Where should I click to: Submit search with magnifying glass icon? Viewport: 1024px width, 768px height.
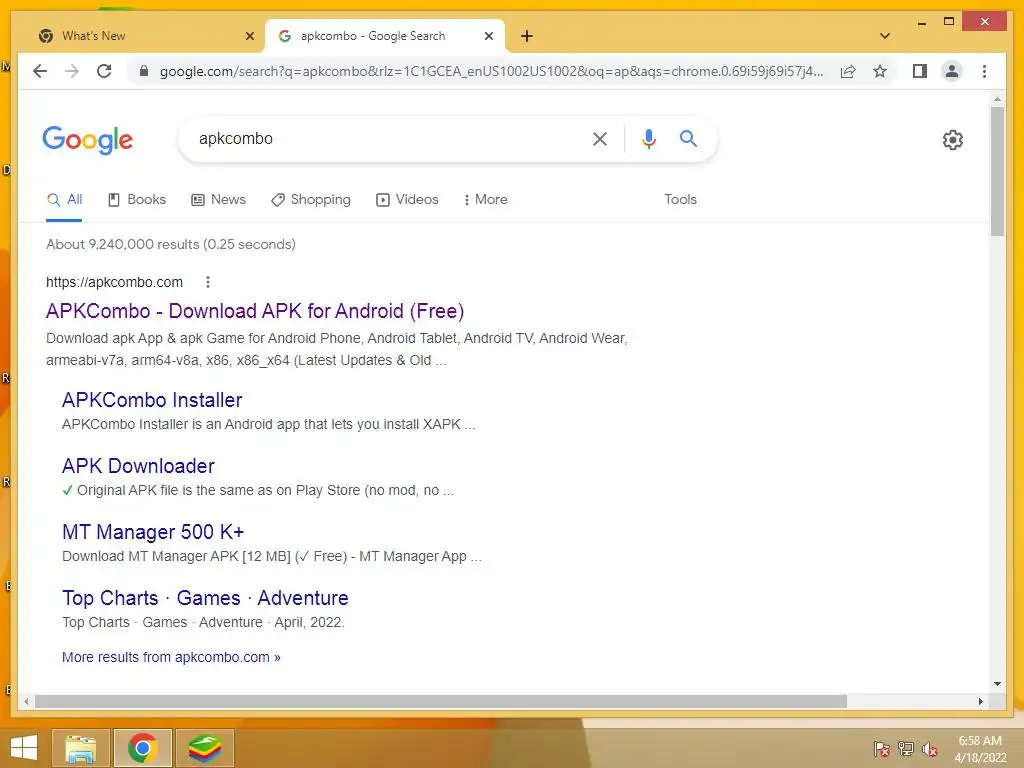(688, 138)
